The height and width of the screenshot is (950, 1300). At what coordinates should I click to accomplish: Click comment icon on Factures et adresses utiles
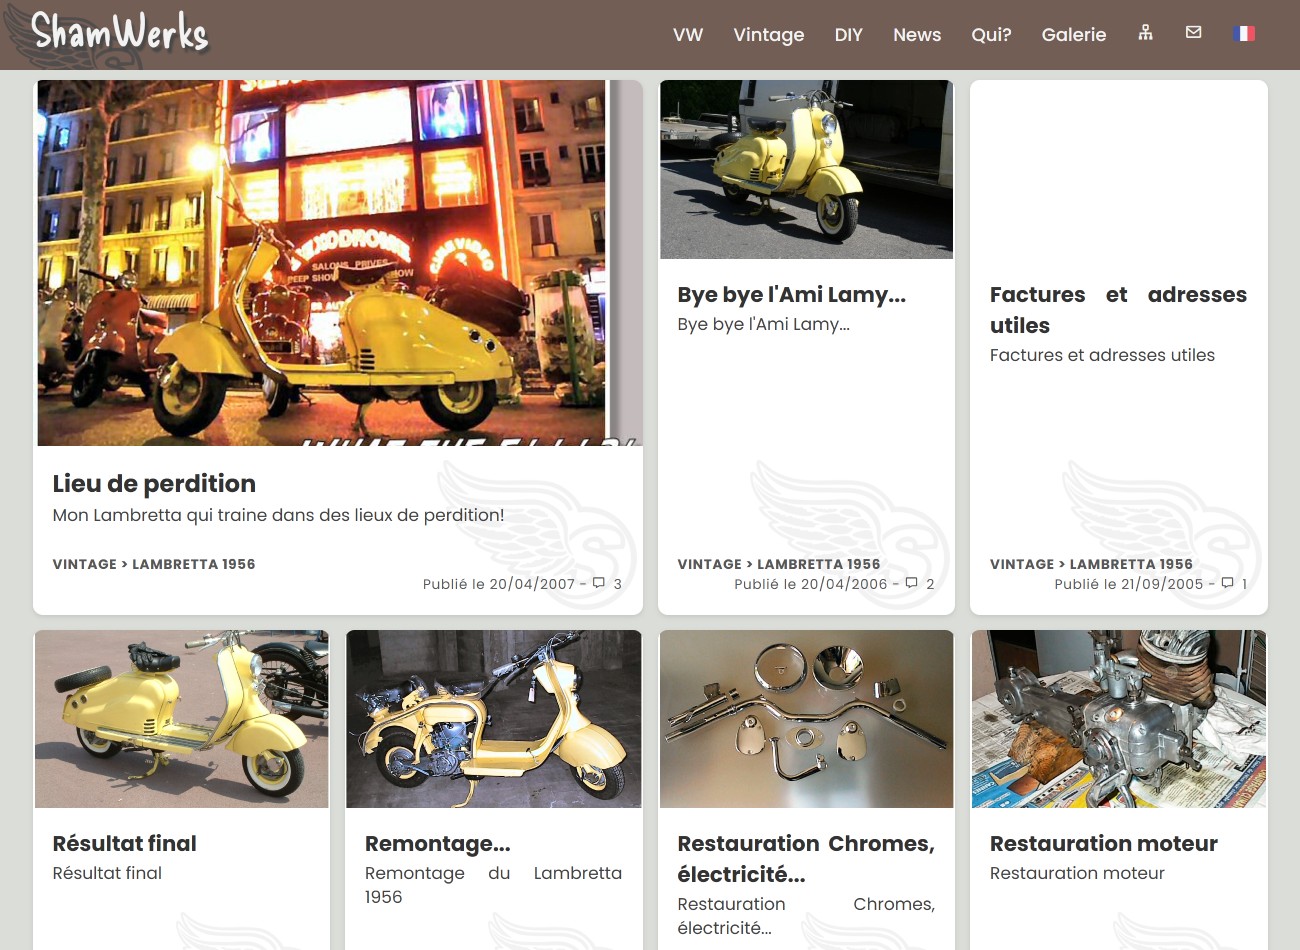pyautogui.click(x=1227, y=583)
